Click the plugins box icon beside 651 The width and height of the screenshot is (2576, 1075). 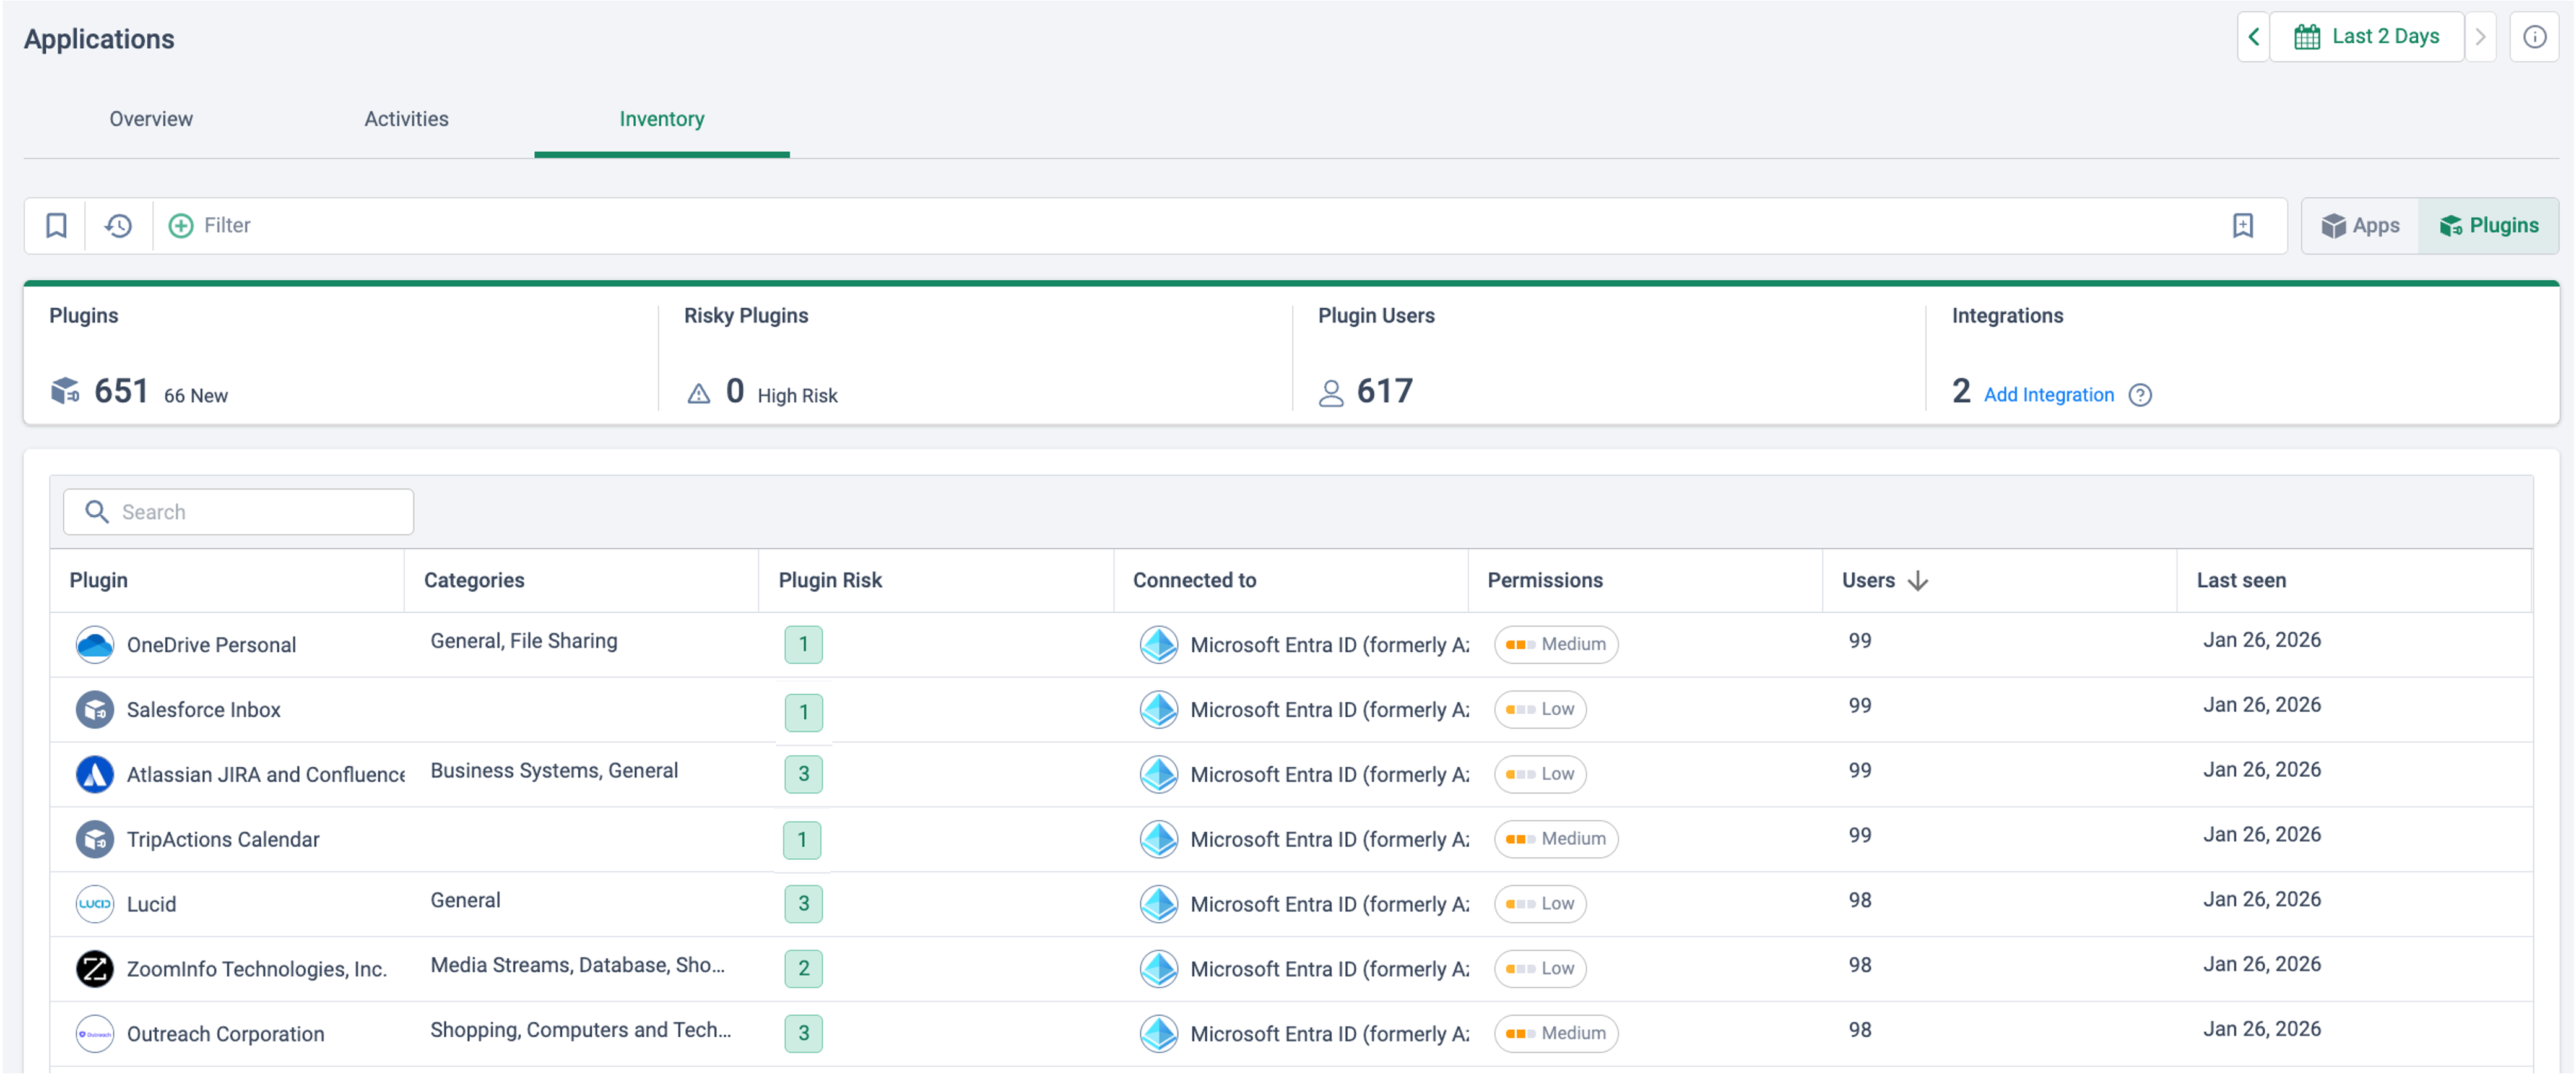click(x=65, y=391)
